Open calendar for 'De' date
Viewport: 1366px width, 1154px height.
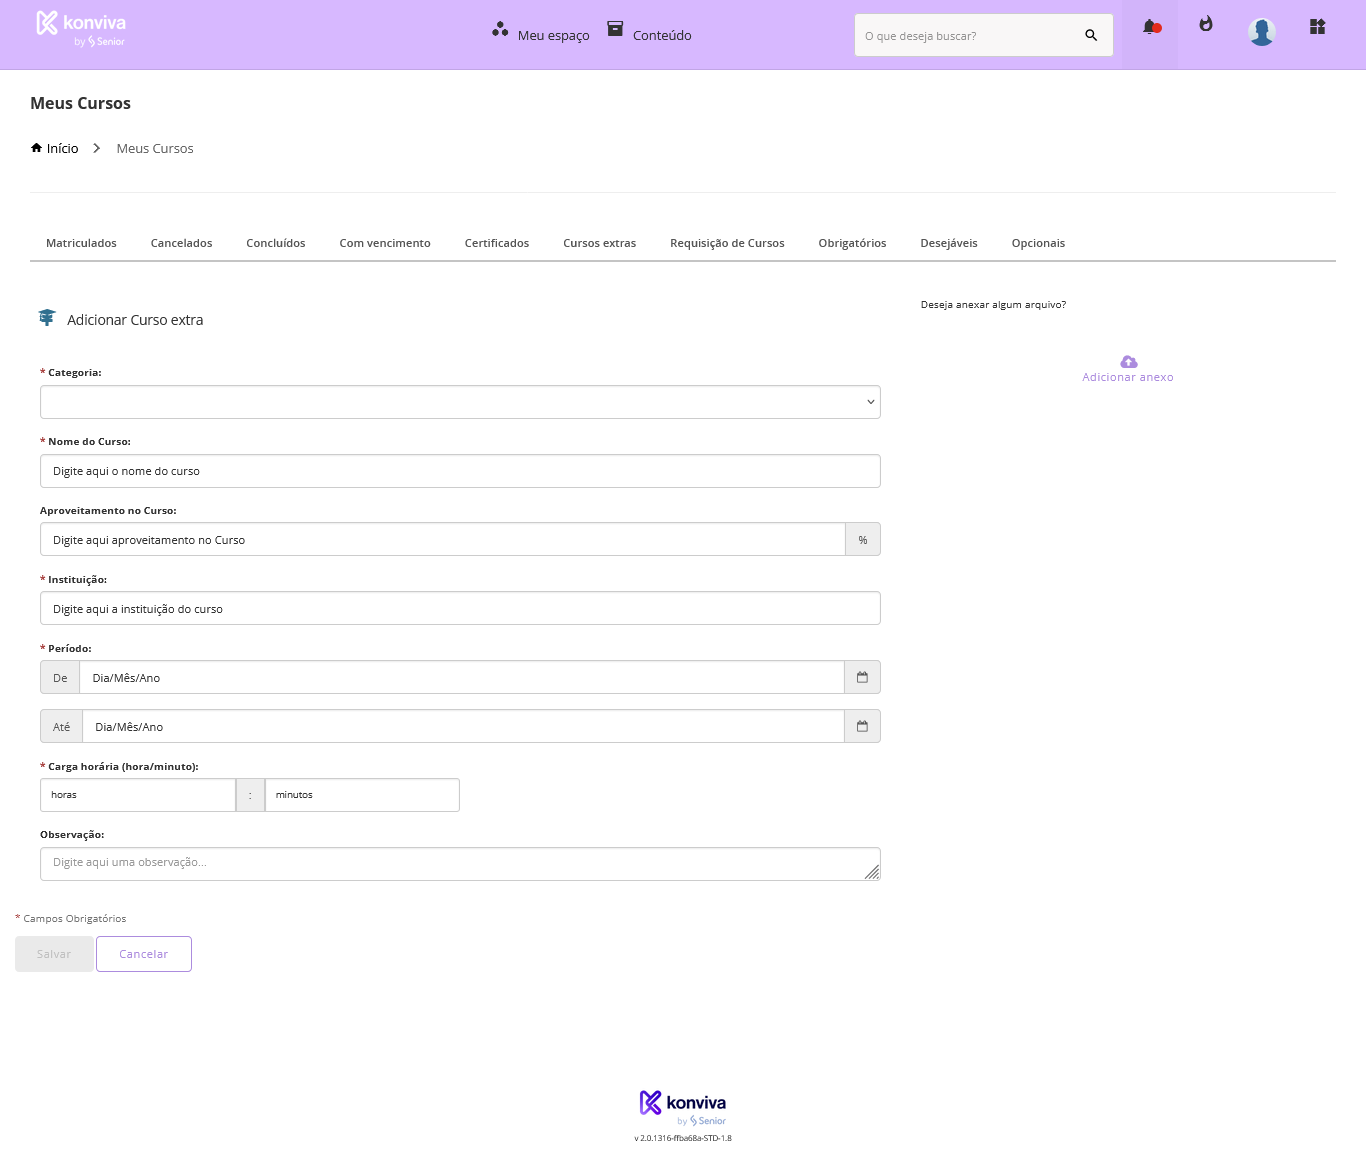point(862,677)
